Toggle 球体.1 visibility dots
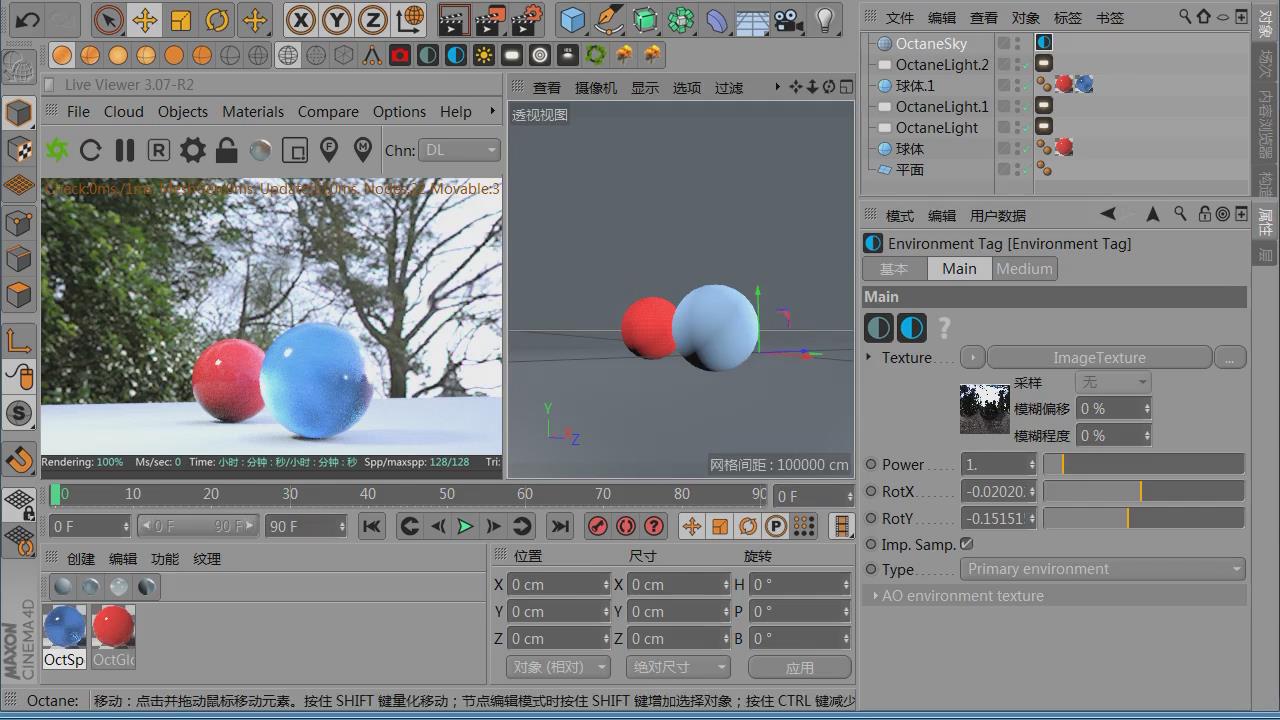The height and width of the screenshot is (720, 1280). coord(1017,85)
